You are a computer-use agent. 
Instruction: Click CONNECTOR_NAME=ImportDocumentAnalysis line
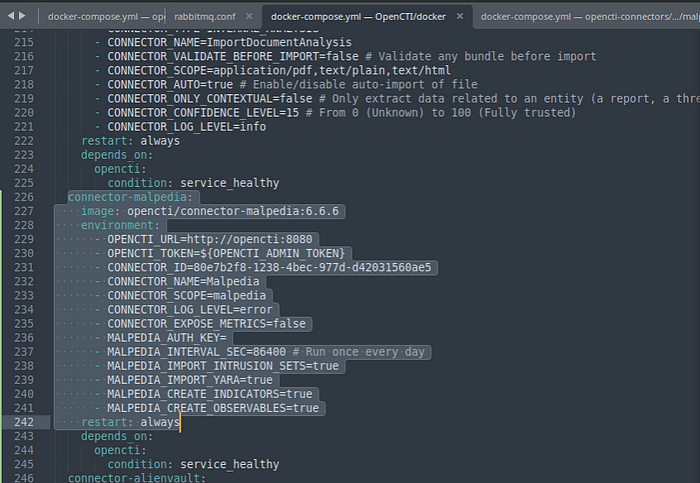(229, 42)
